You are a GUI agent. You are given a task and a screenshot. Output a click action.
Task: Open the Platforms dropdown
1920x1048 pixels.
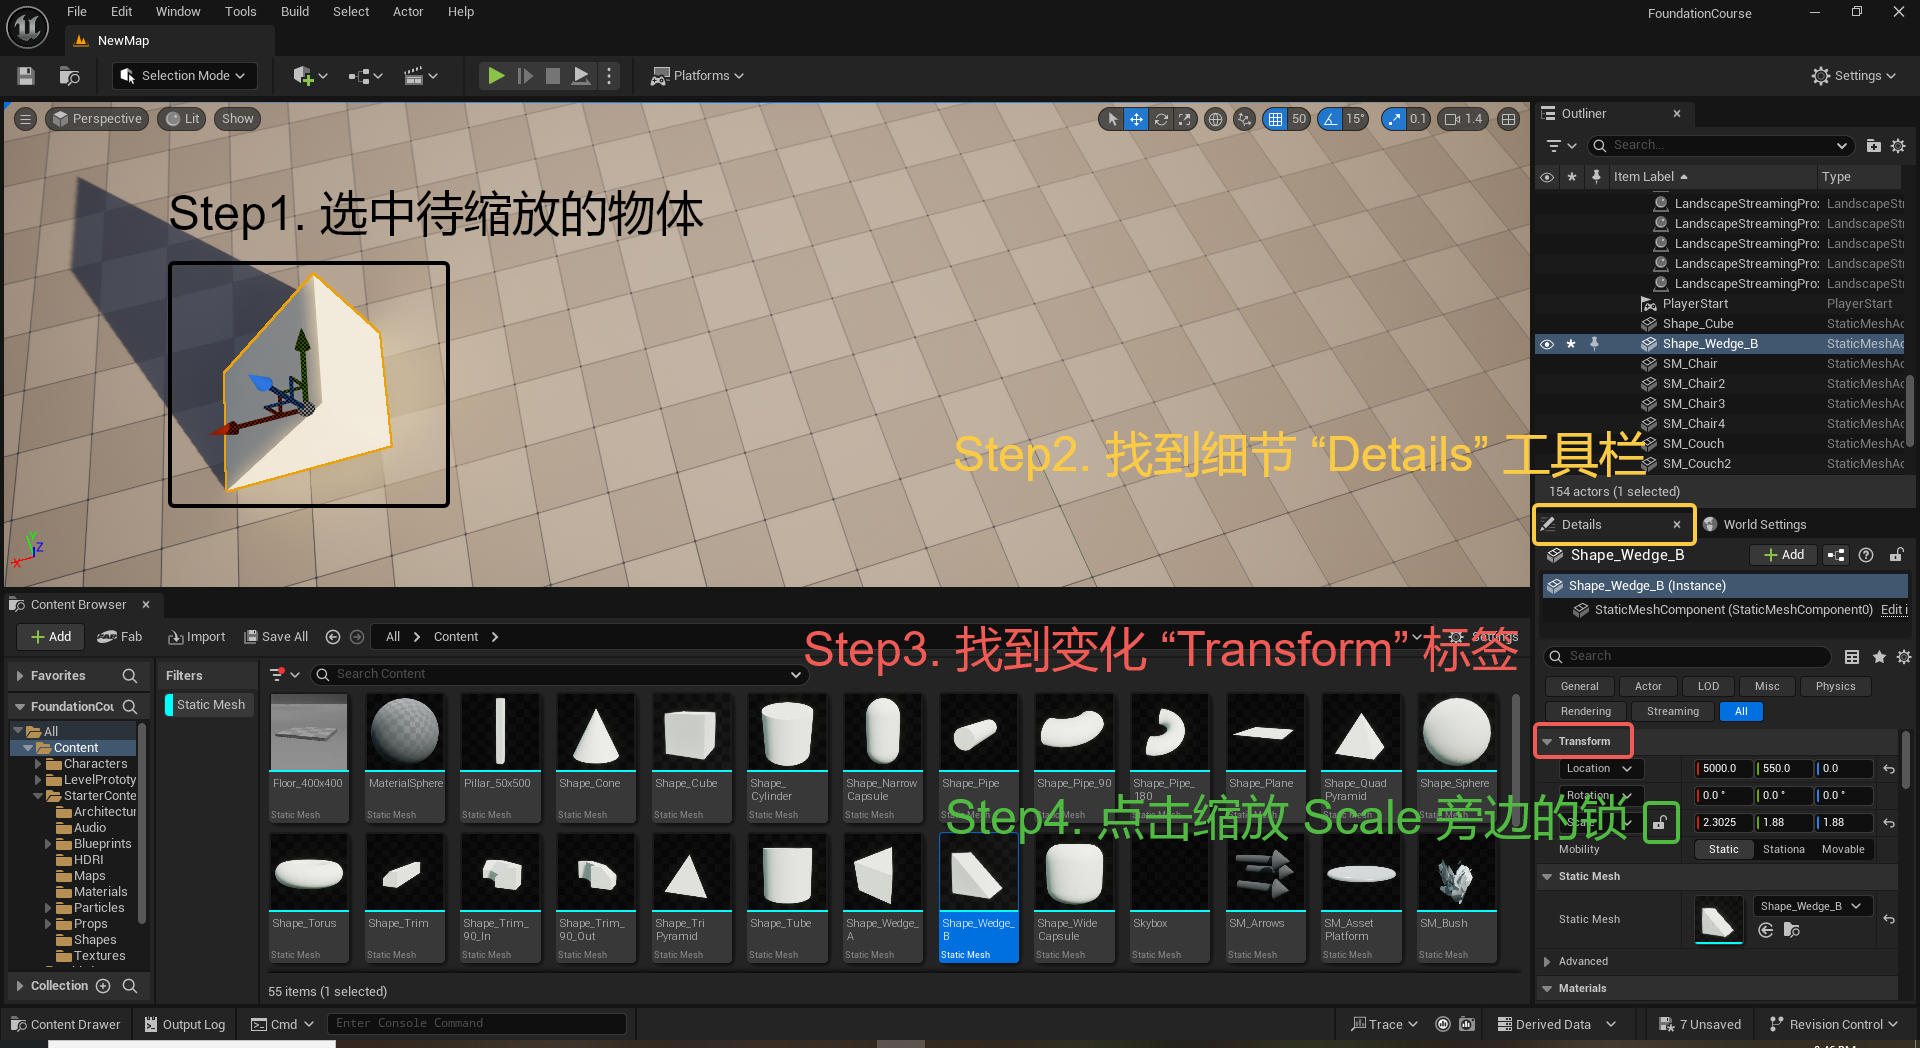698,76
